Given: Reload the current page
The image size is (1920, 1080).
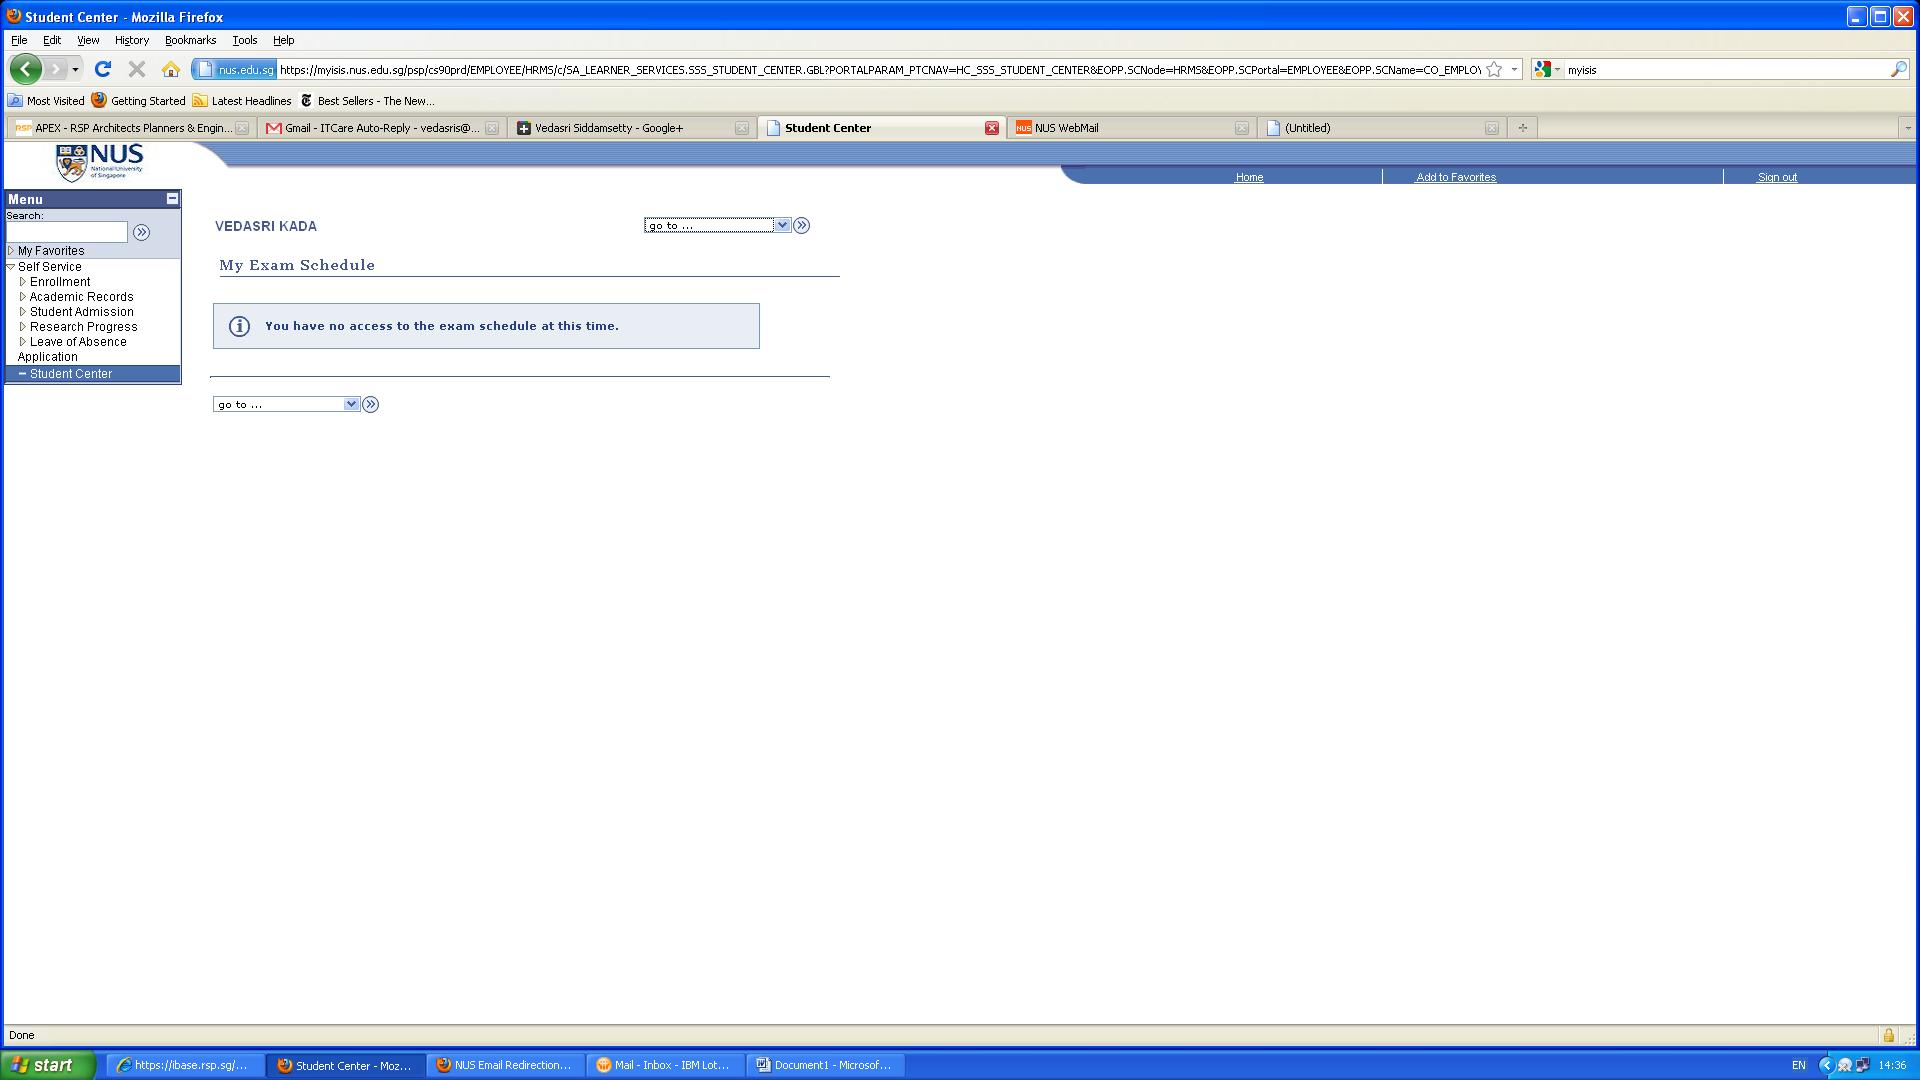Looking at the screenshot, I should [102, 69].
